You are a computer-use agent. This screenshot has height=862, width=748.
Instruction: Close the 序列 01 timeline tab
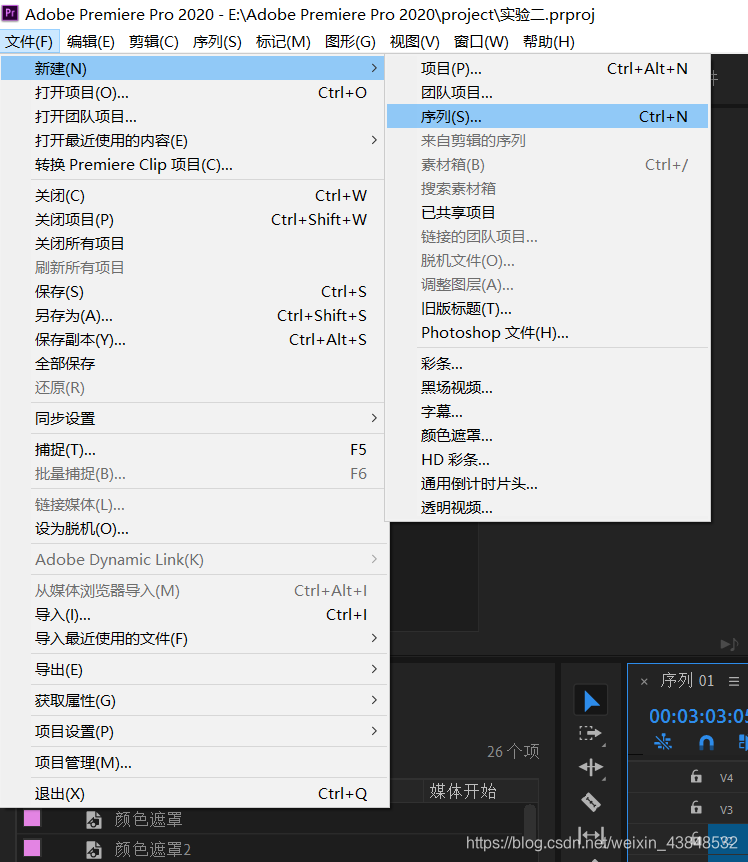click(x=644, y=682)
